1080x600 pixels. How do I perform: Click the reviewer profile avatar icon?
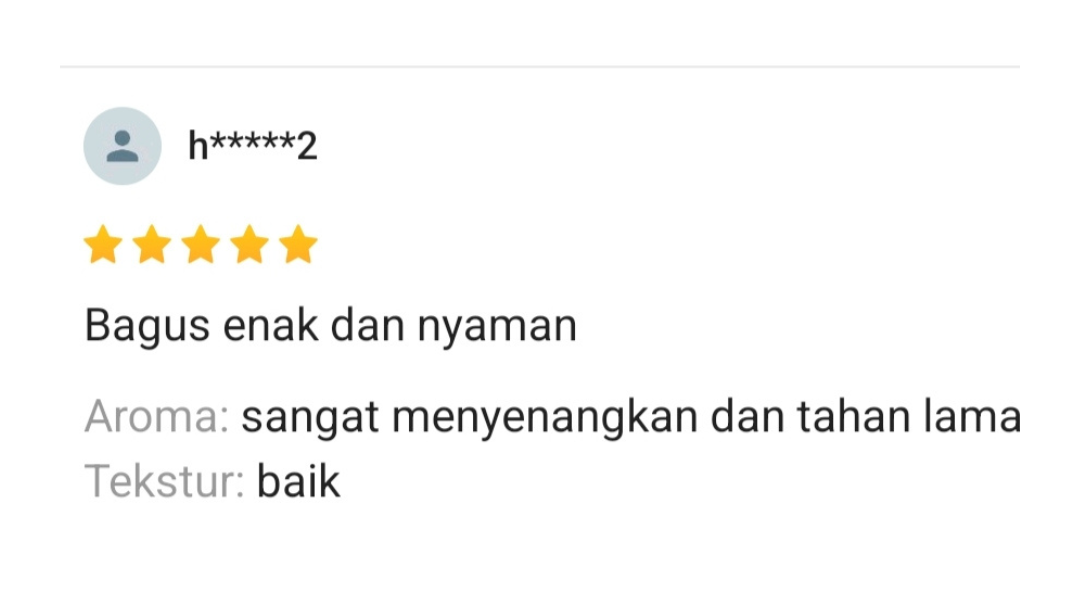123,146
